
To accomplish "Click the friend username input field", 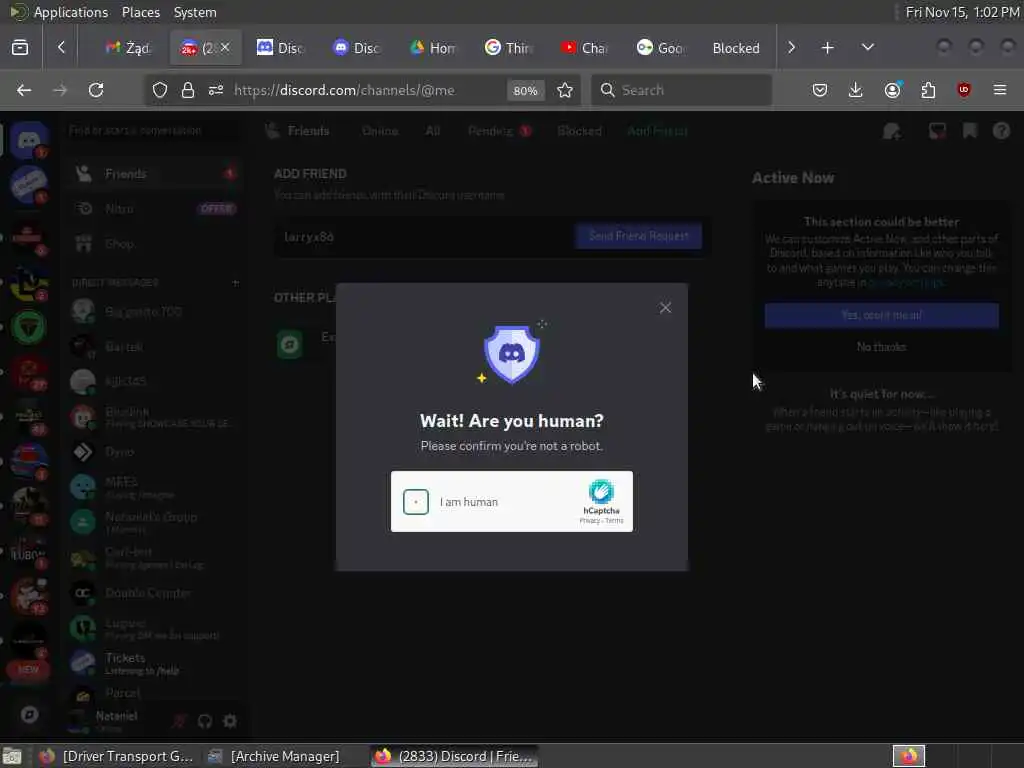I will point(424,236).
